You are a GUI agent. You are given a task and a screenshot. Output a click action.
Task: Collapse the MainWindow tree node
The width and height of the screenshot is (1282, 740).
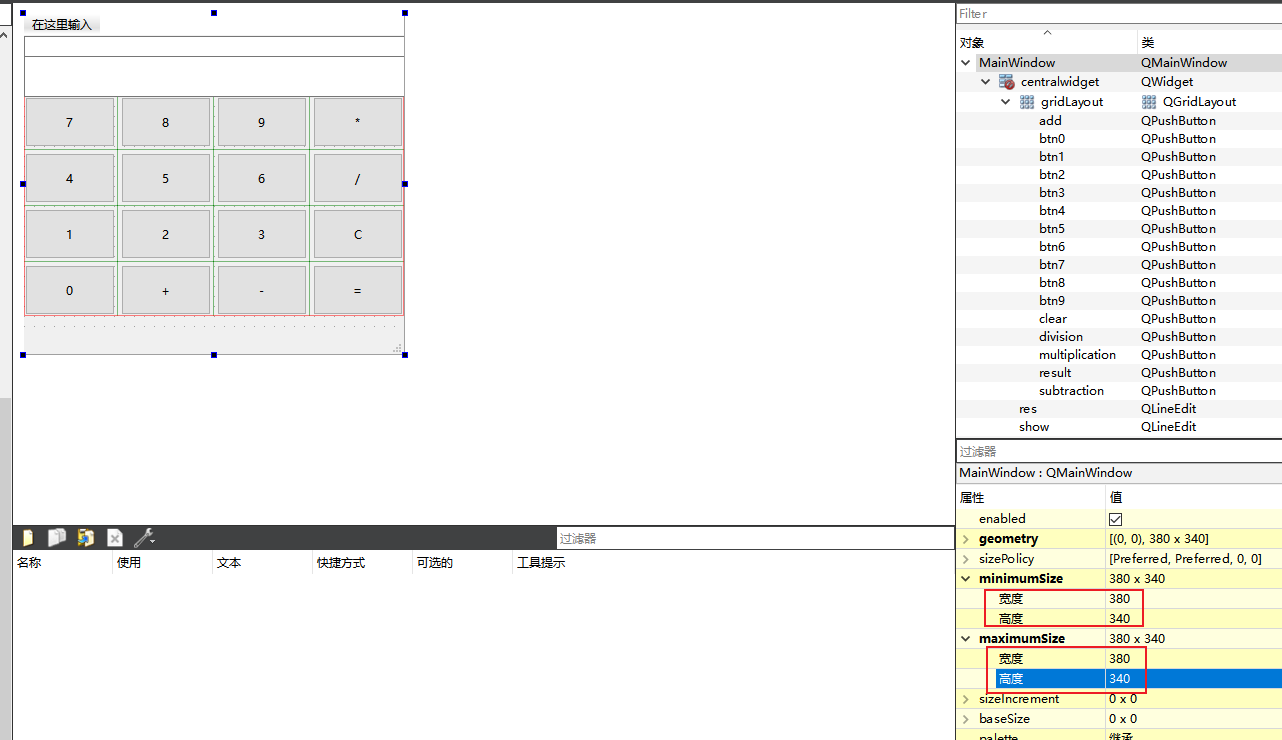[x=966, y=63]
